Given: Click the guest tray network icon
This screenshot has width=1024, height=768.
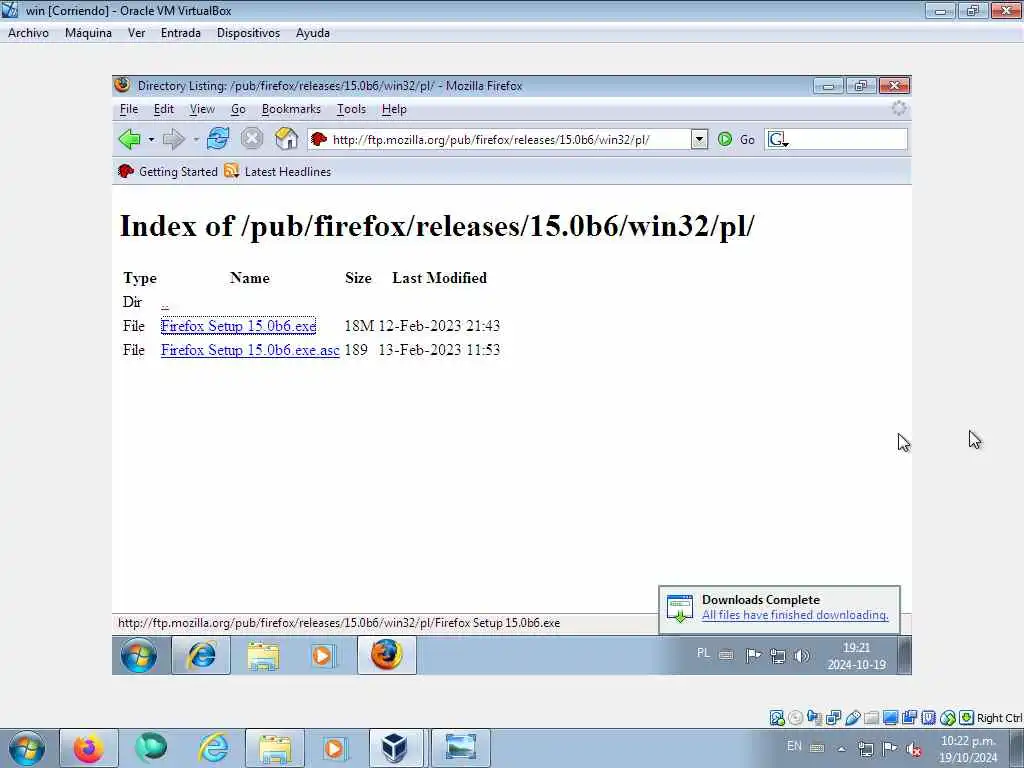Looking at the screenshot, I should [777, 656].
